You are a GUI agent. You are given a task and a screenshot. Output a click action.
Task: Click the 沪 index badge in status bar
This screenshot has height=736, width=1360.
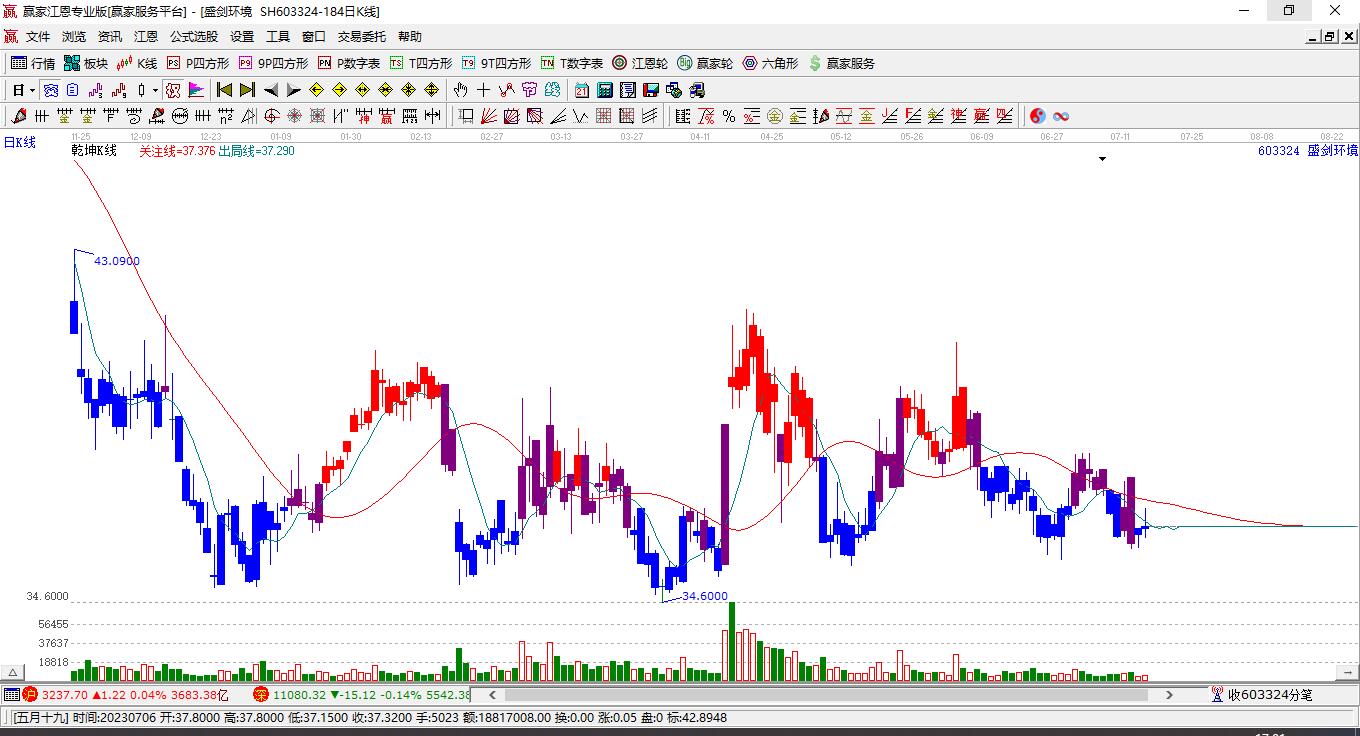[30, 694]
